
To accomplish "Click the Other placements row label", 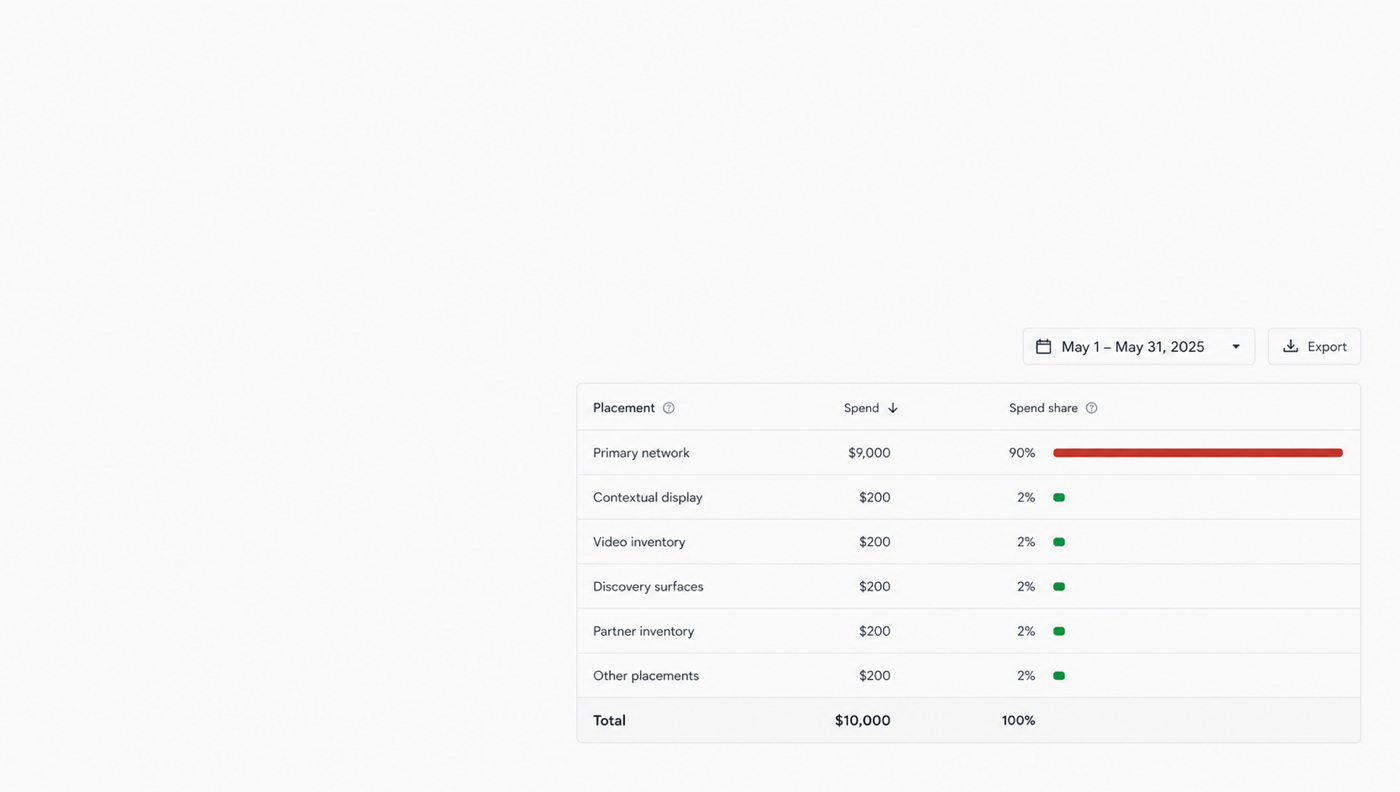I will click(646, 676).
